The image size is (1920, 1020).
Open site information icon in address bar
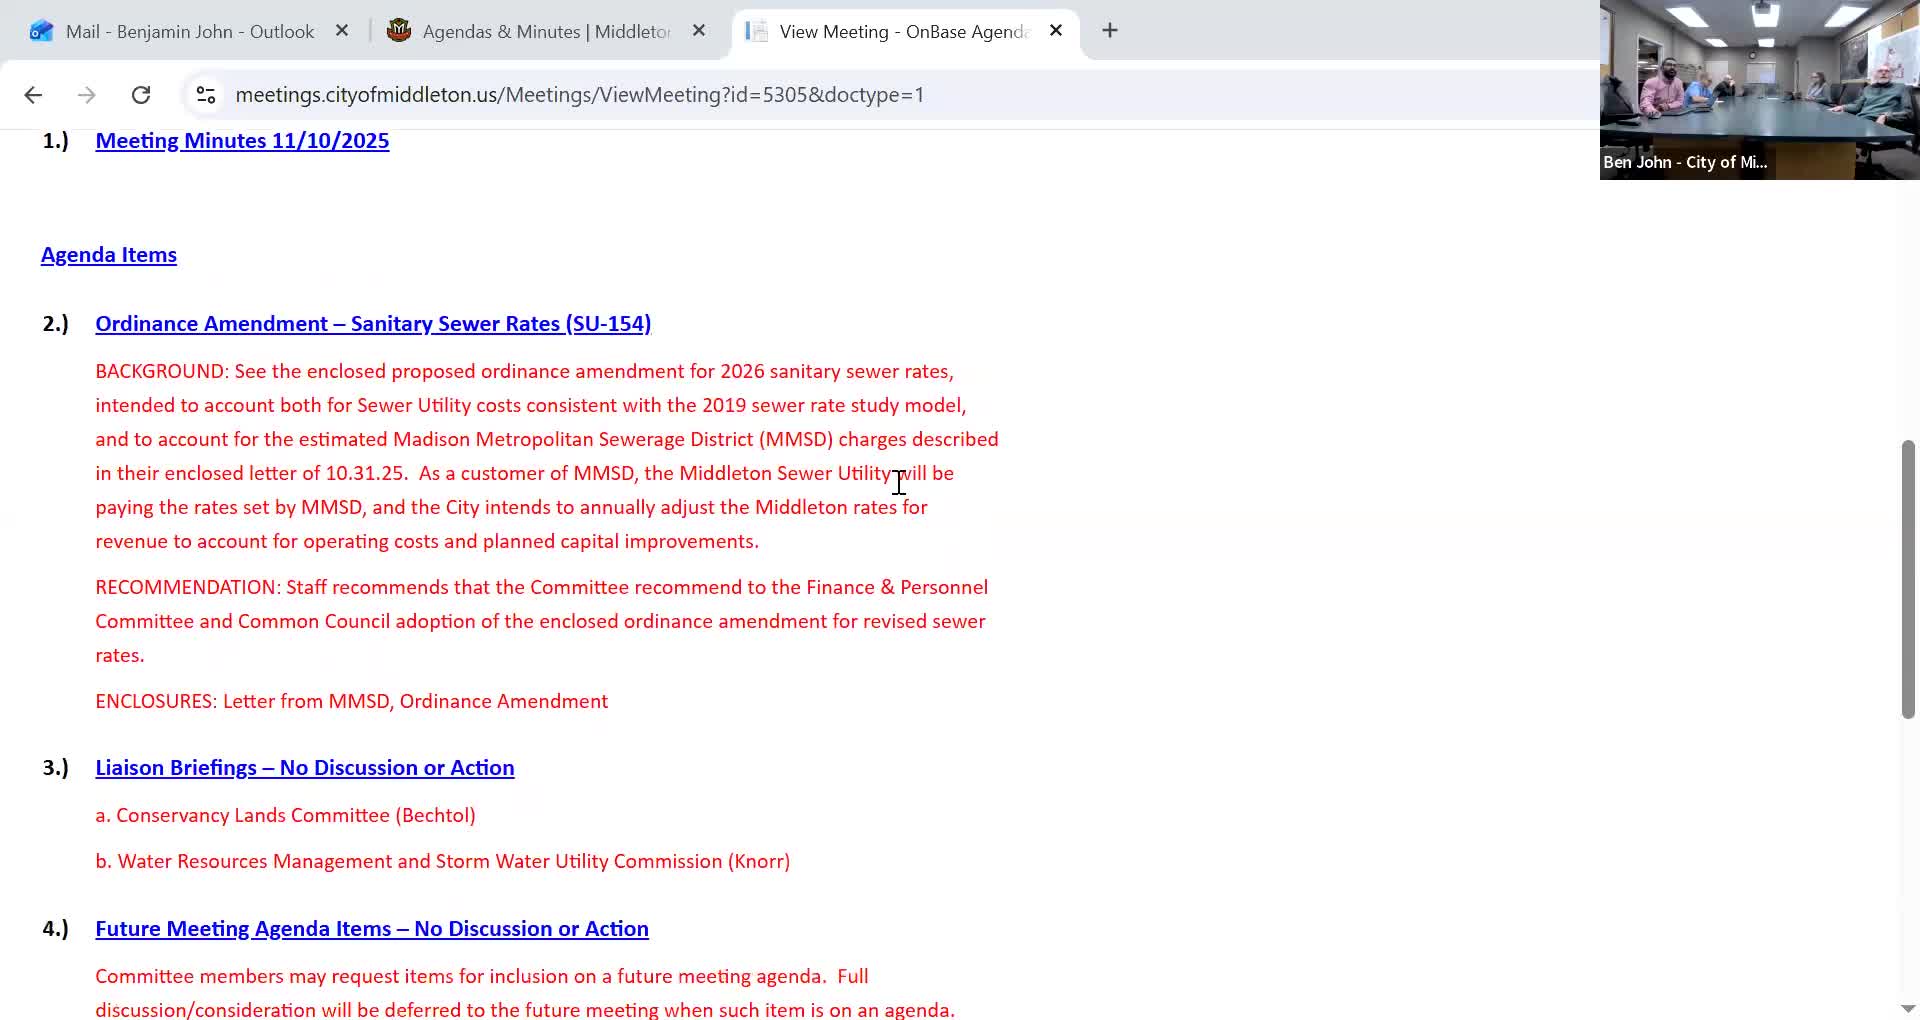[206, 95]
